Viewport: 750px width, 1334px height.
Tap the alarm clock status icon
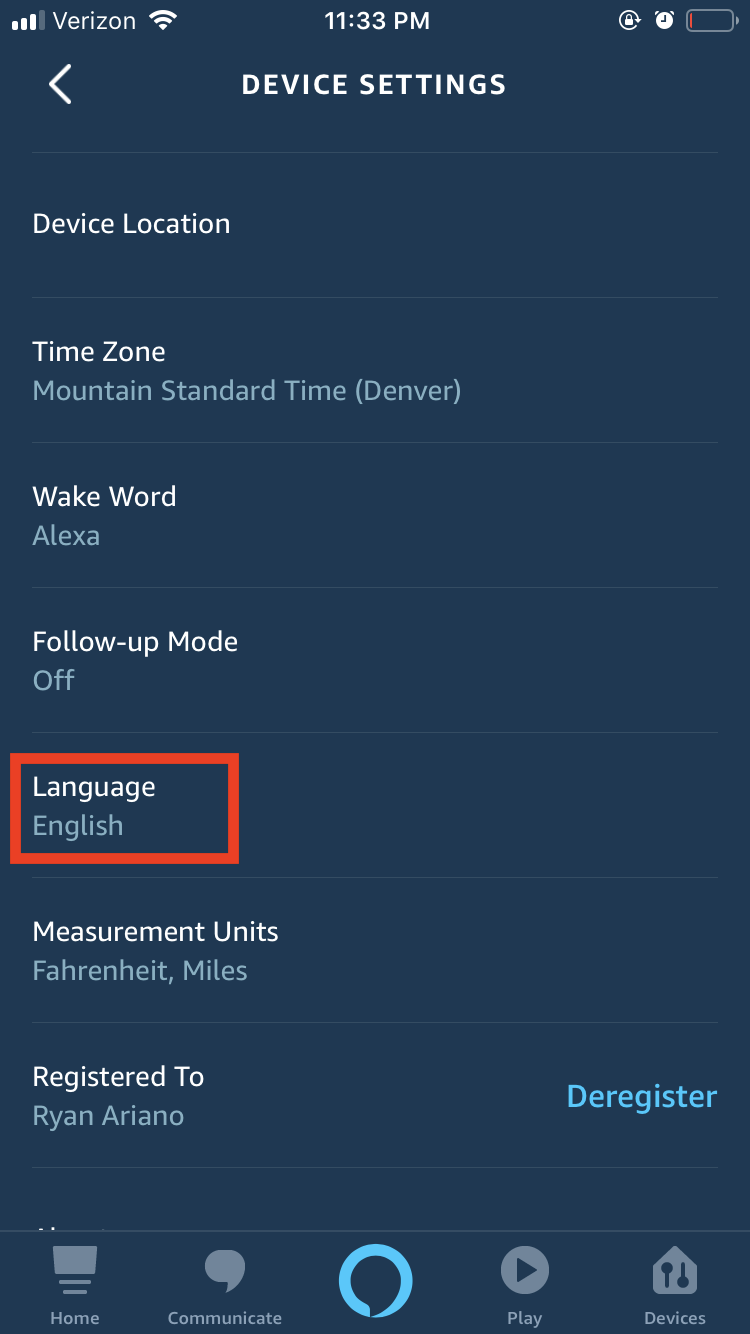tap(664, 19)
